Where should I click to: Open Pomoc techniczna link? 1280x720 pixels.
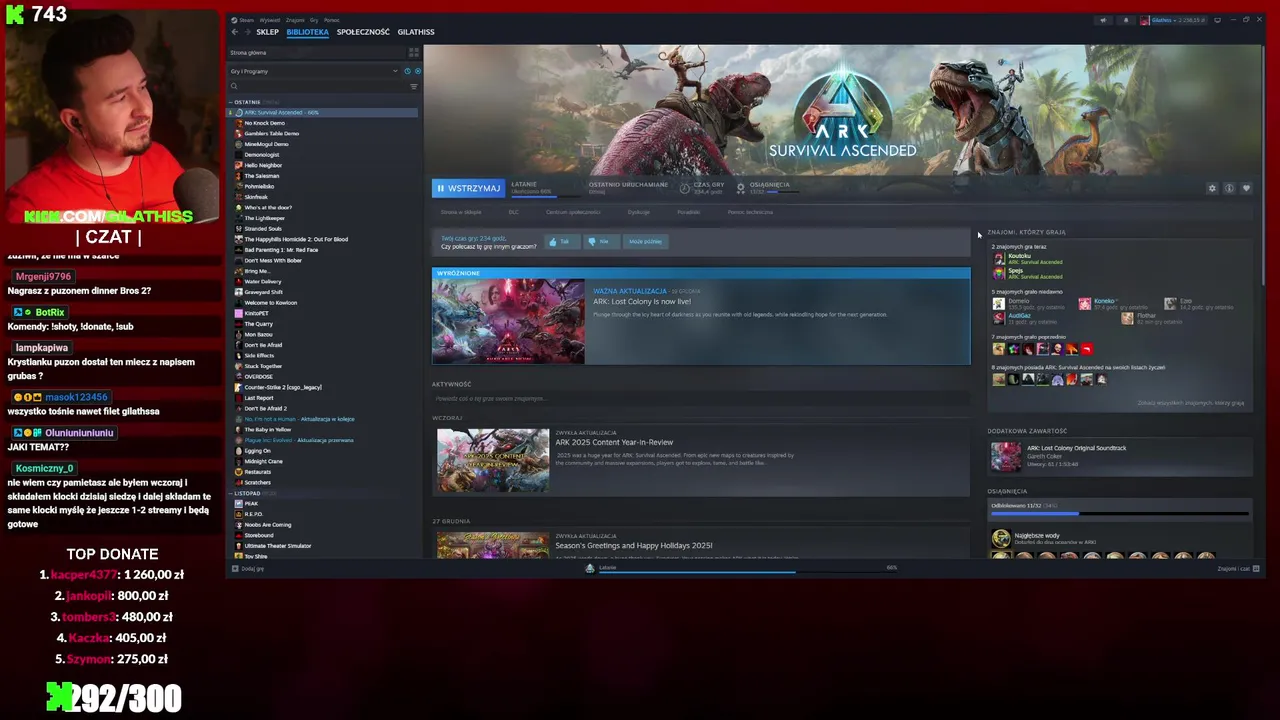click(750, 212)
